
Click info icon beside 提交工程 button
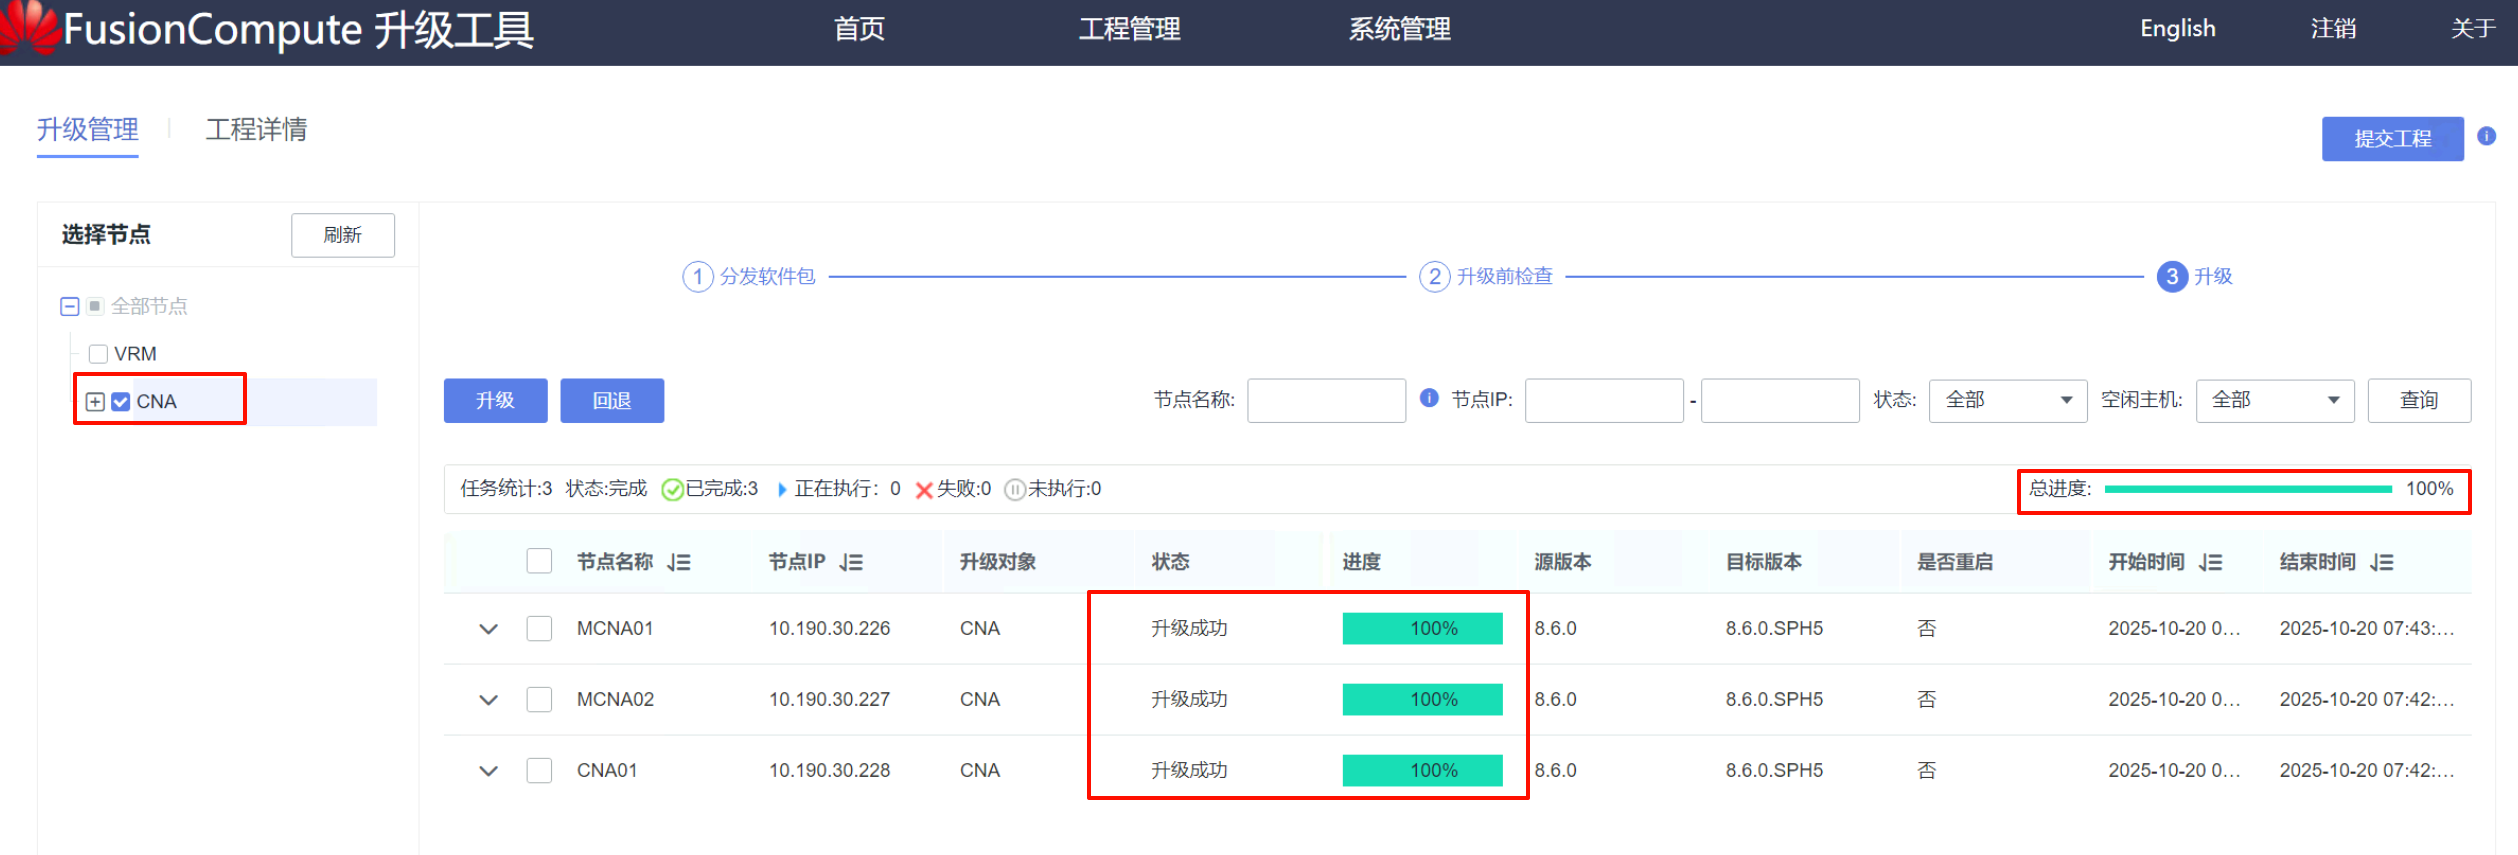2486,137
